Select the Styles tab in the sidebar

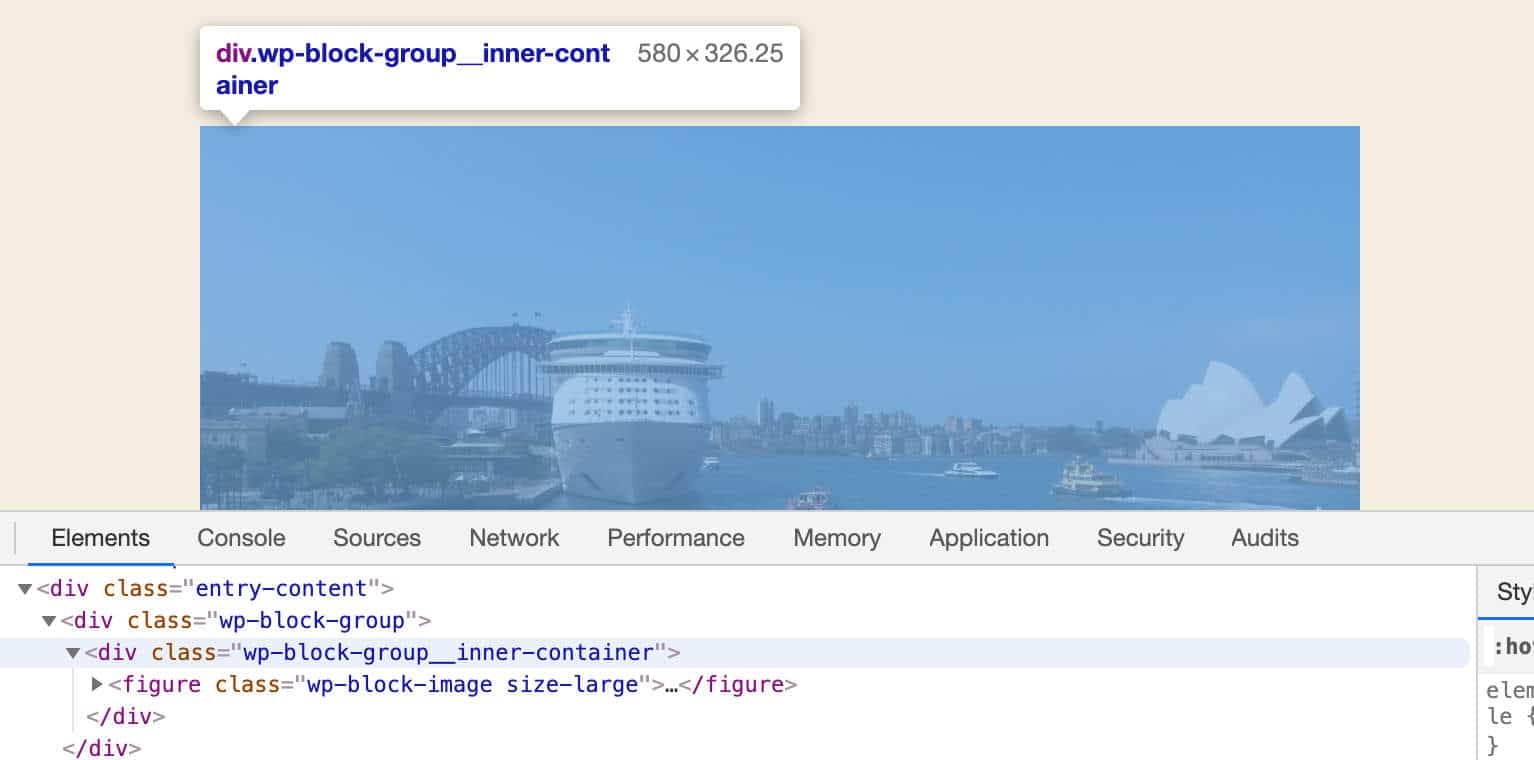click(1512, 592)
